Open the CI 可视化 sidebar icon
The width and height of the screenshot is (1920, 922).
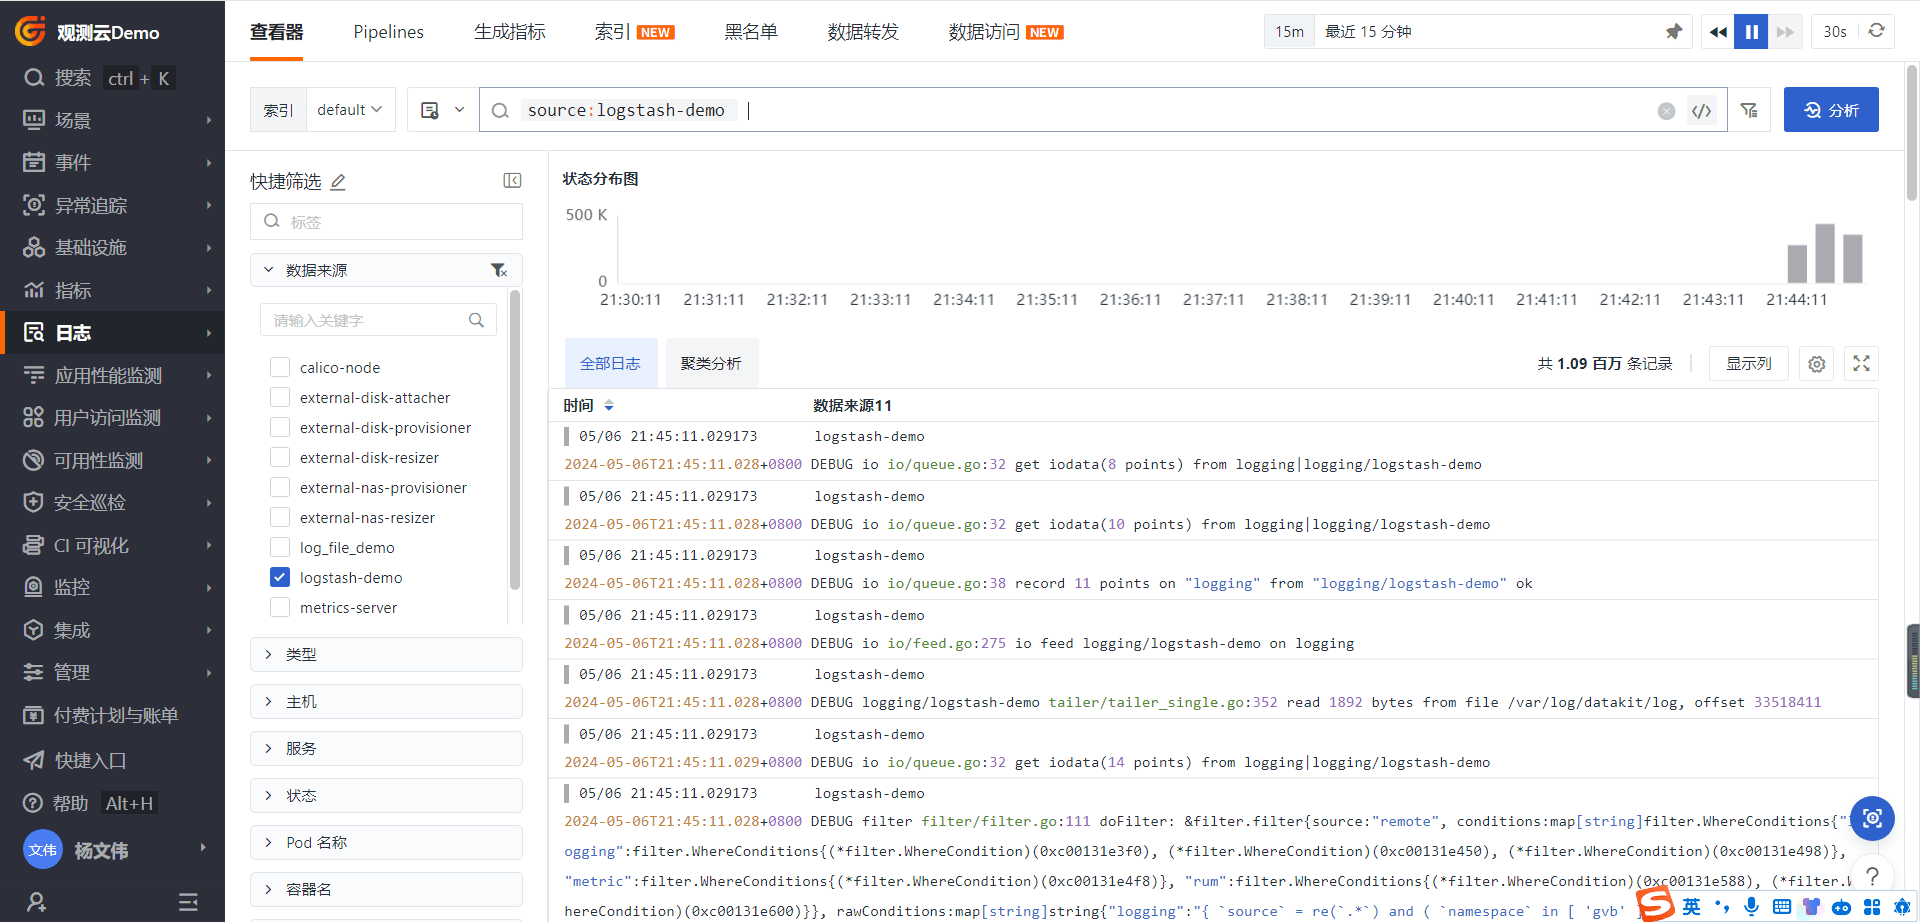34,545
